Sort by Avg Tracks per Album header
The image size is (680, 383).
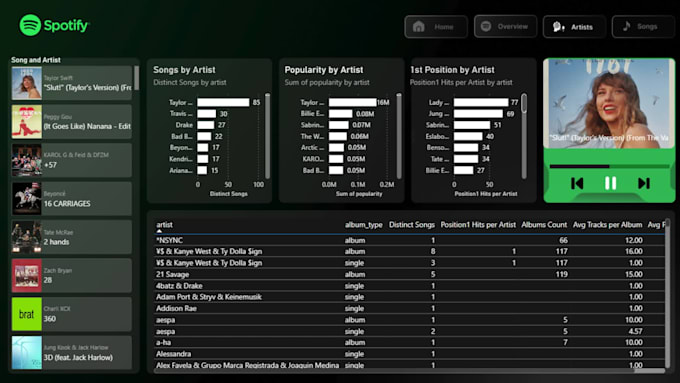pyautogui.click(x=607, y=225)
